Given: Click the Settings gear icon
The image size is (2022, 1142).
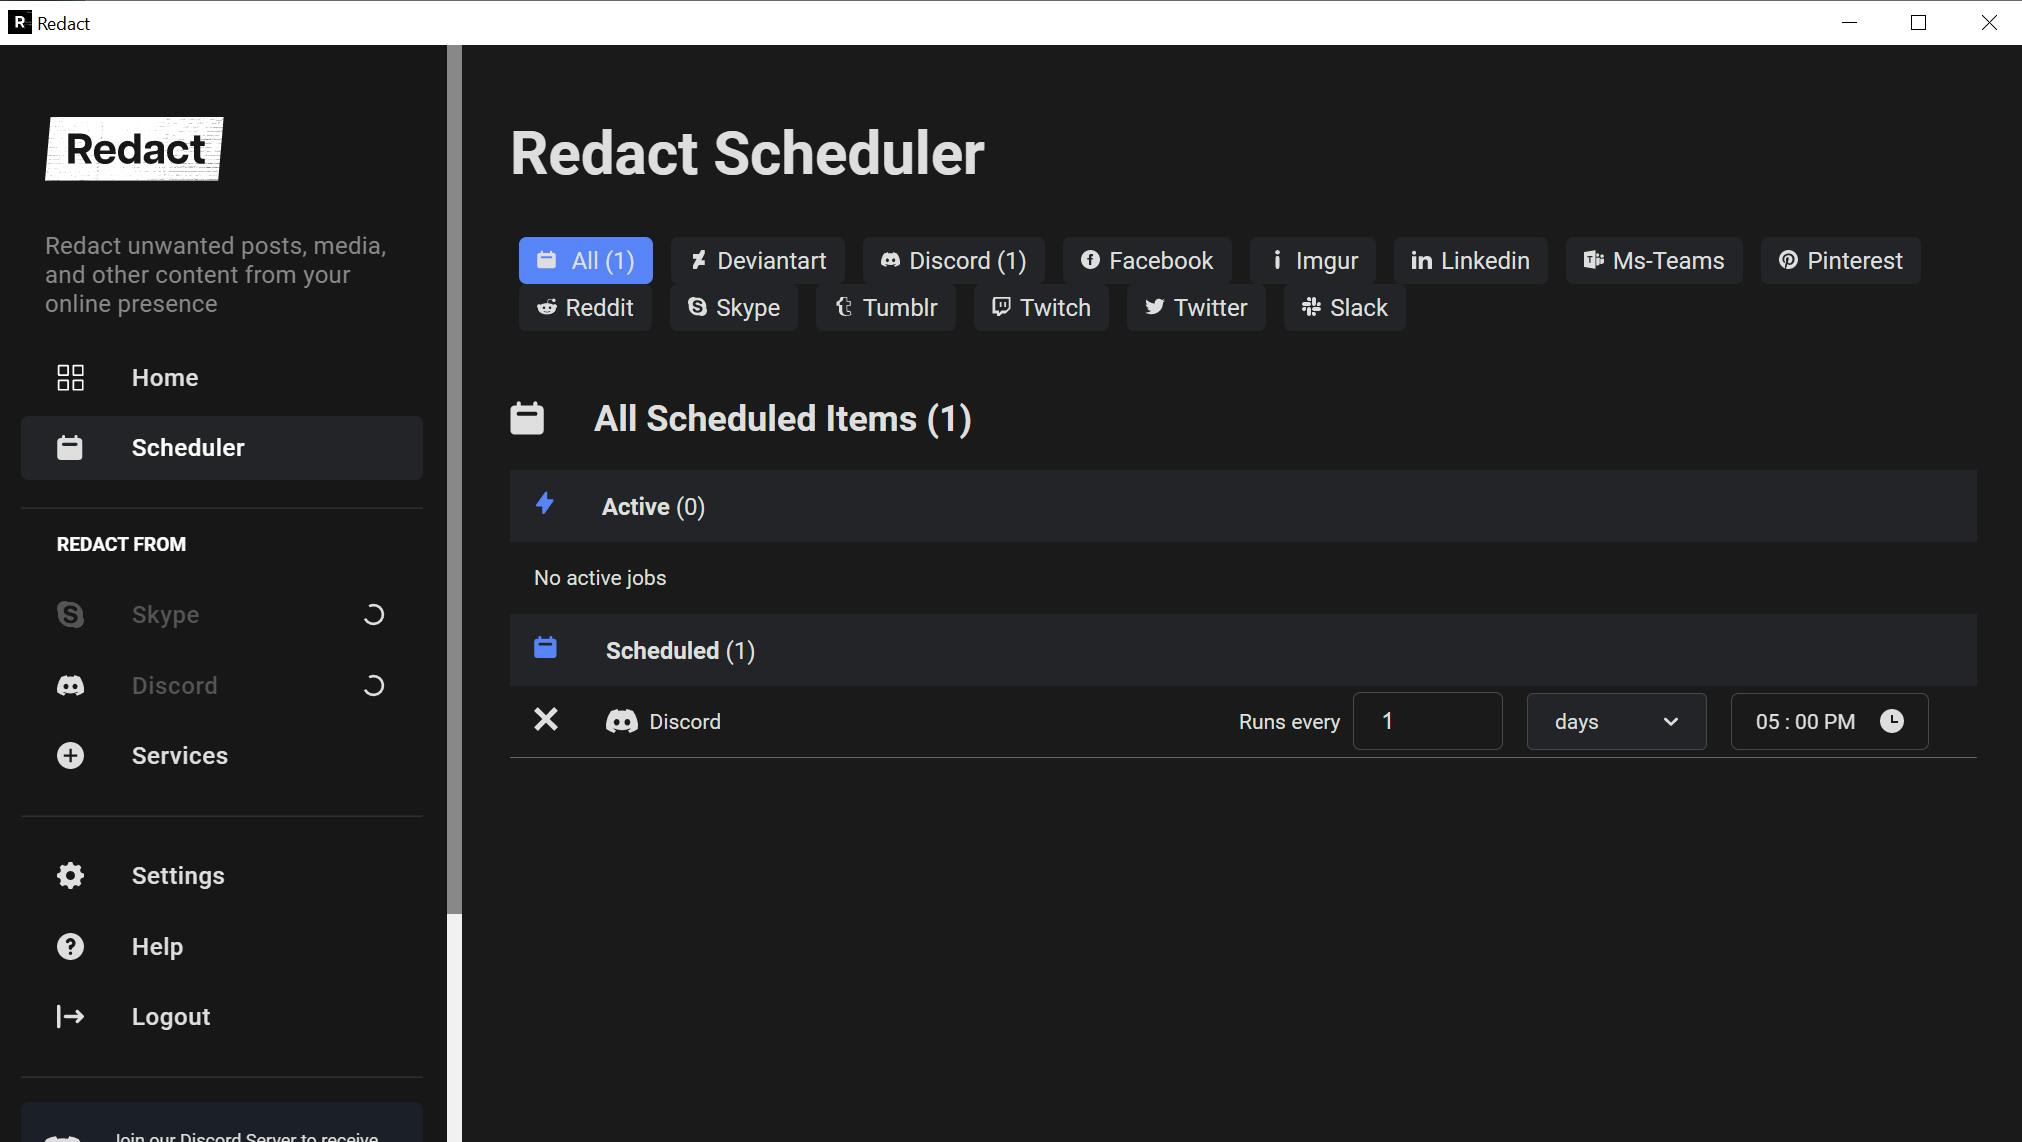Looking at the screenshot, I should click(70, 876).
